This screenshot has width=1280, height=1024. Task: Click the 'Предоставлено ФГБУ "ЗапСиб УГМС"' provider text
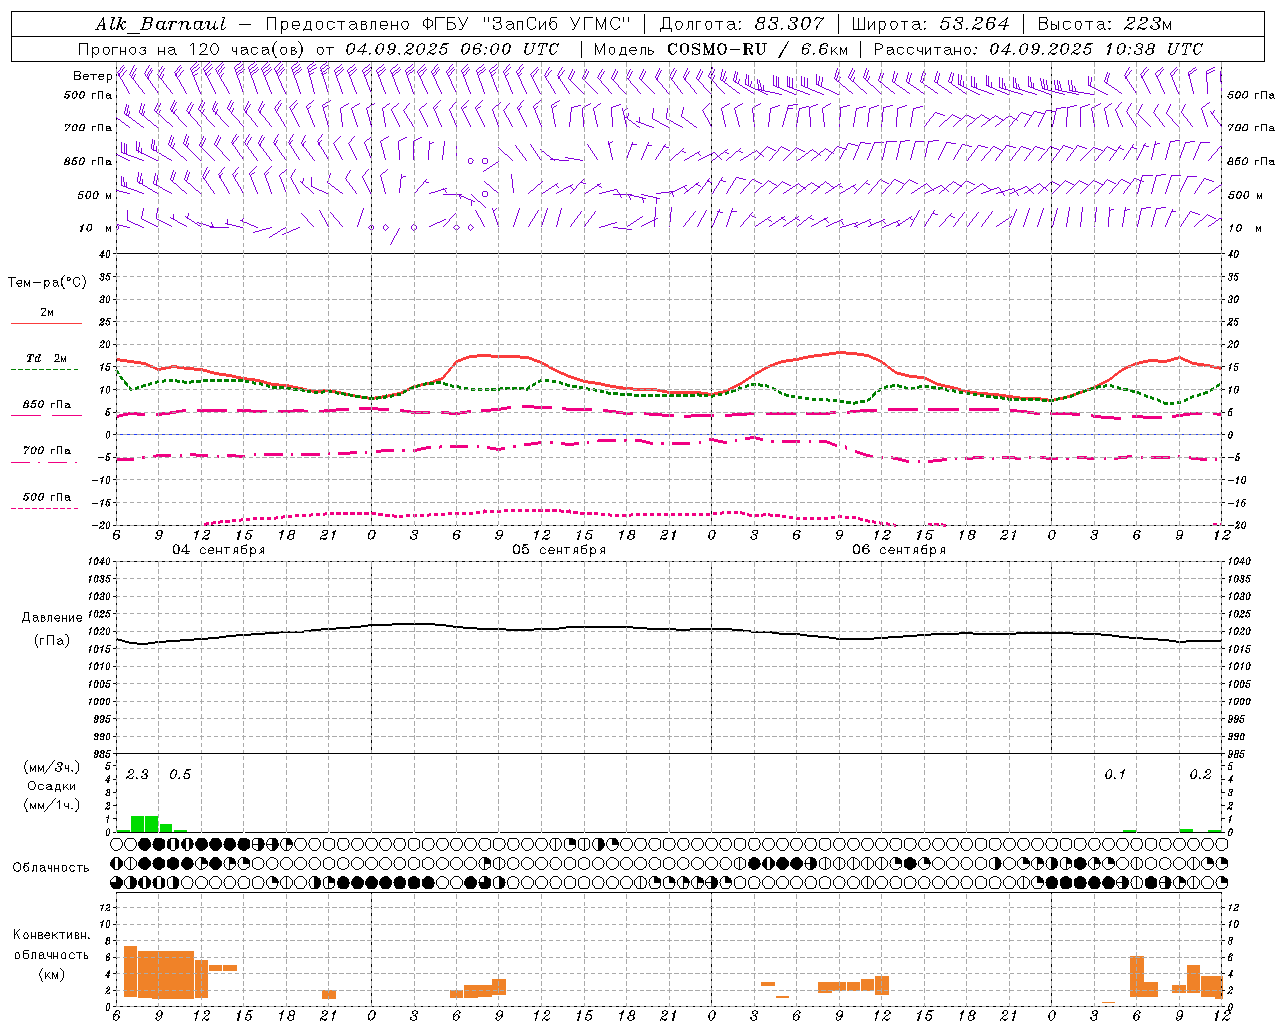pos(448,24)
